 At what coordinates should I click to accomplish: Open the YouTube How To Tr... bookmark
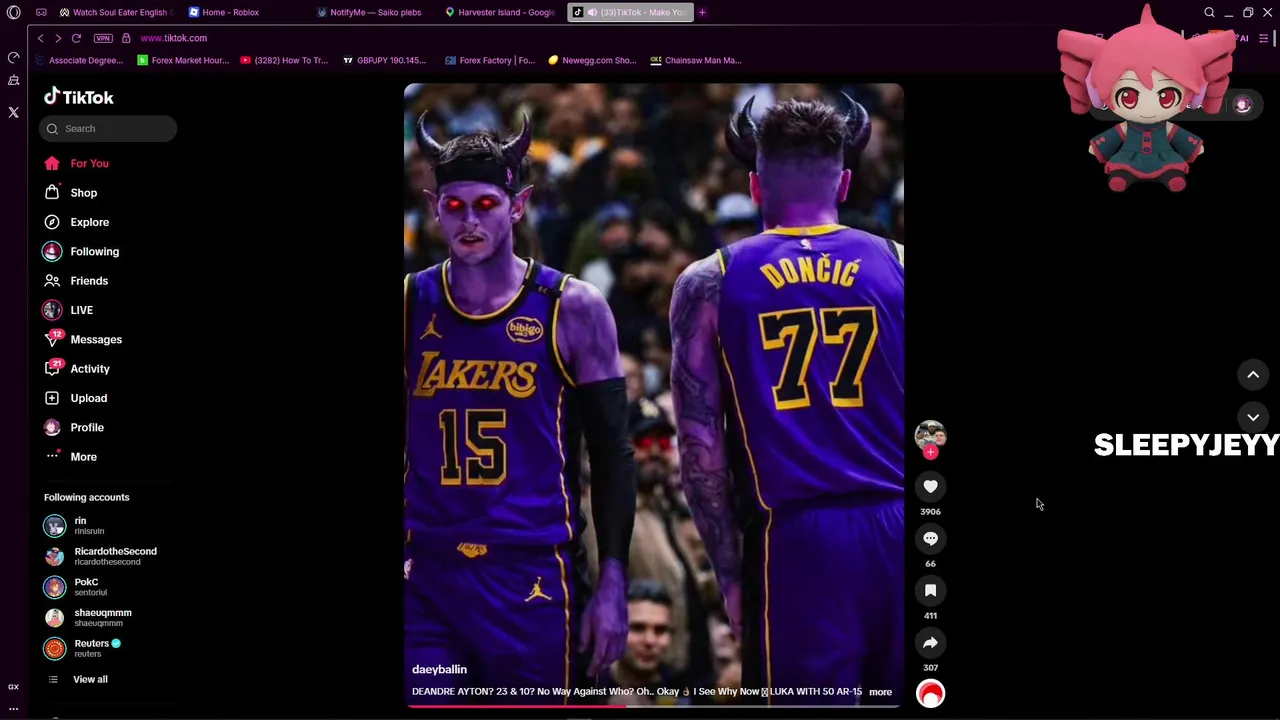pos(284,60)
